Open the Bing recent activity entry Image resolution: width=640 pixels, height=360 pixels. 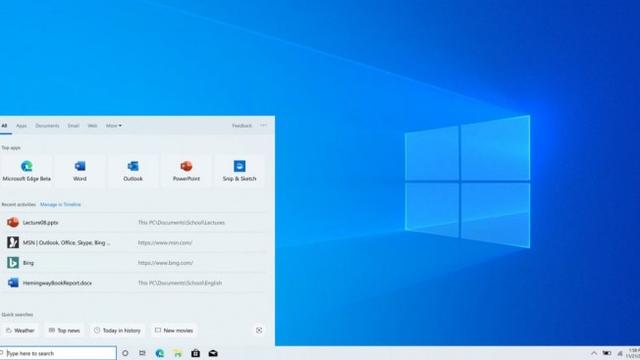(134, 262)
